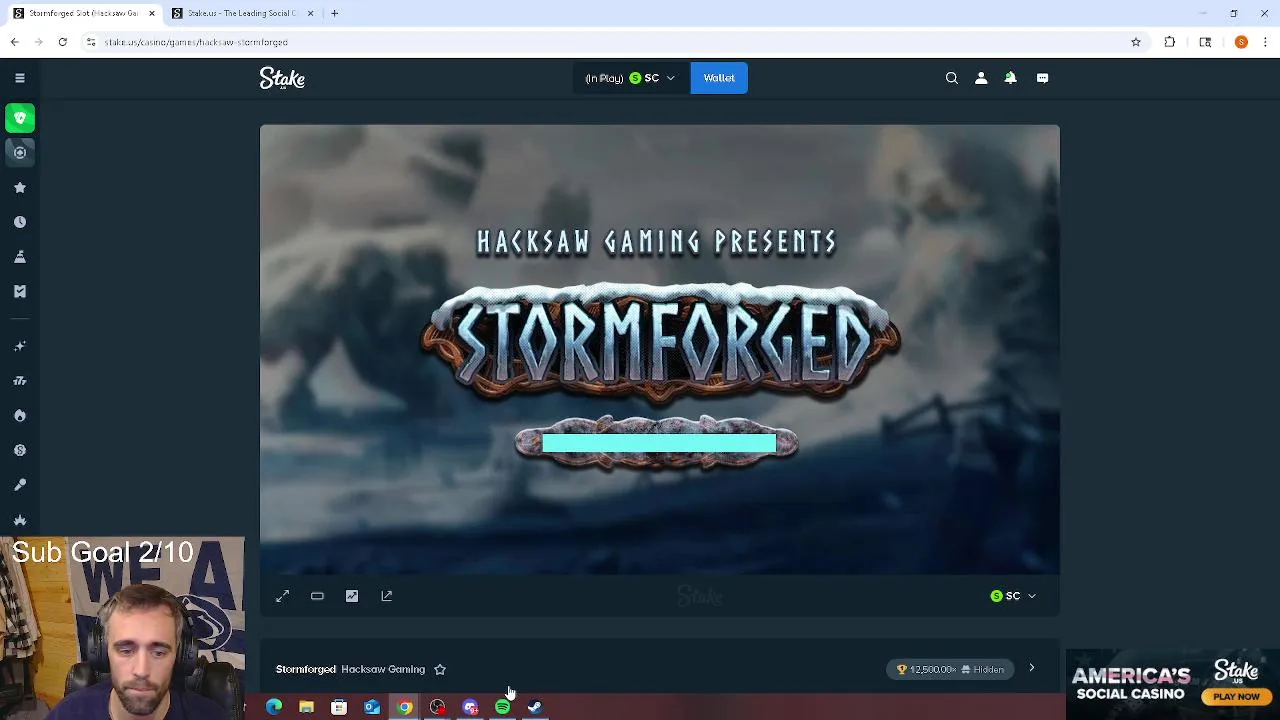
Task: Open My Bets checklist icon in sidebar
Action: (x=19, y=291)
